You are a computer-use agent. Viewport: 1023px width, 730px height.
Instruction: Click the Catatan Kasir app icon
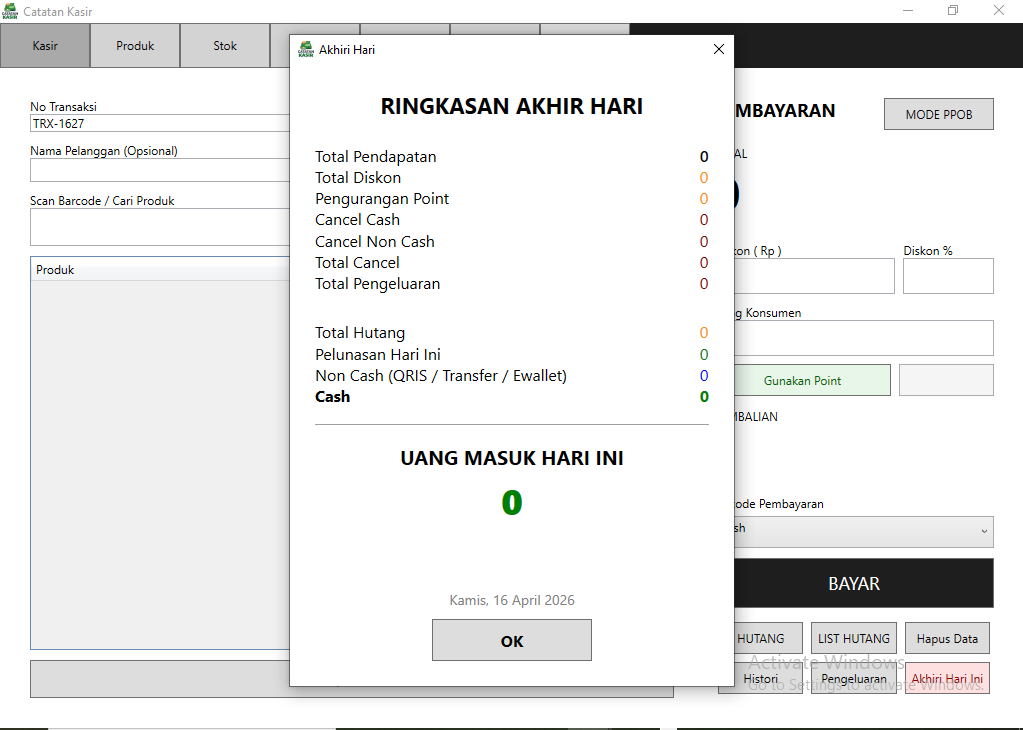point(10,11)
